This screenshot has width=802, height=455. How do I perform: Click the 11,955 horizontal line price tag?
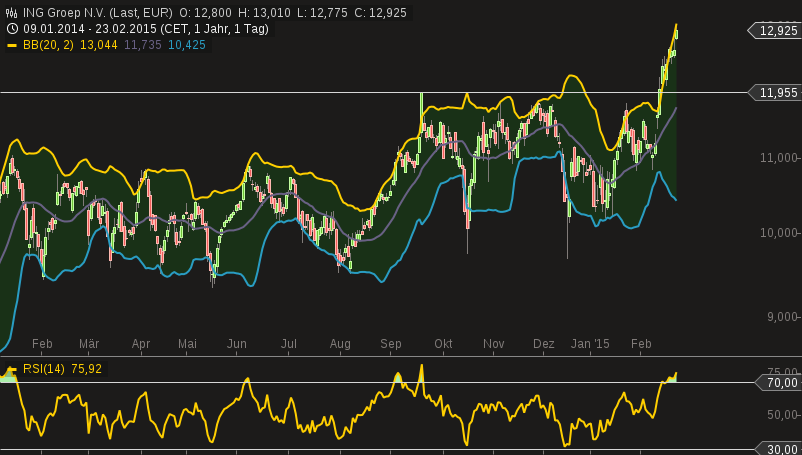pyautogui.click(x=777, y=93)
